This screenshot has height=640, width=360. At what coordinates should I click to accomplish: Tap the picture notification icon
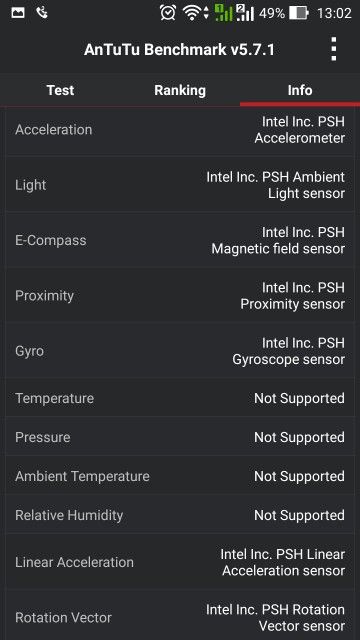click(x=18, y=13)
